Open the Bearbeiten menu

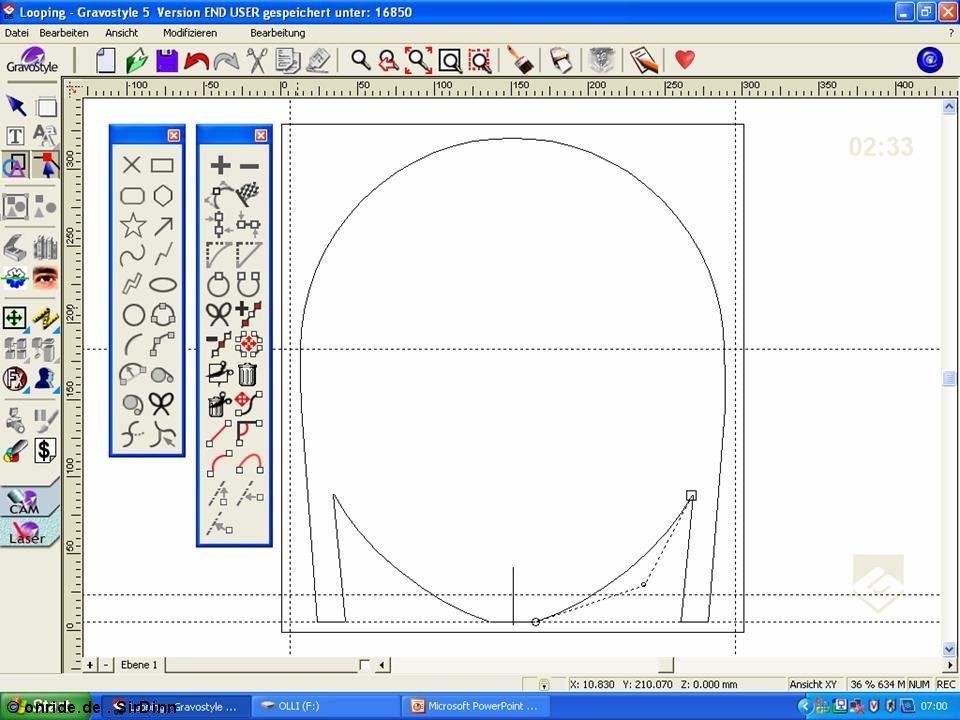coord(64,33)
